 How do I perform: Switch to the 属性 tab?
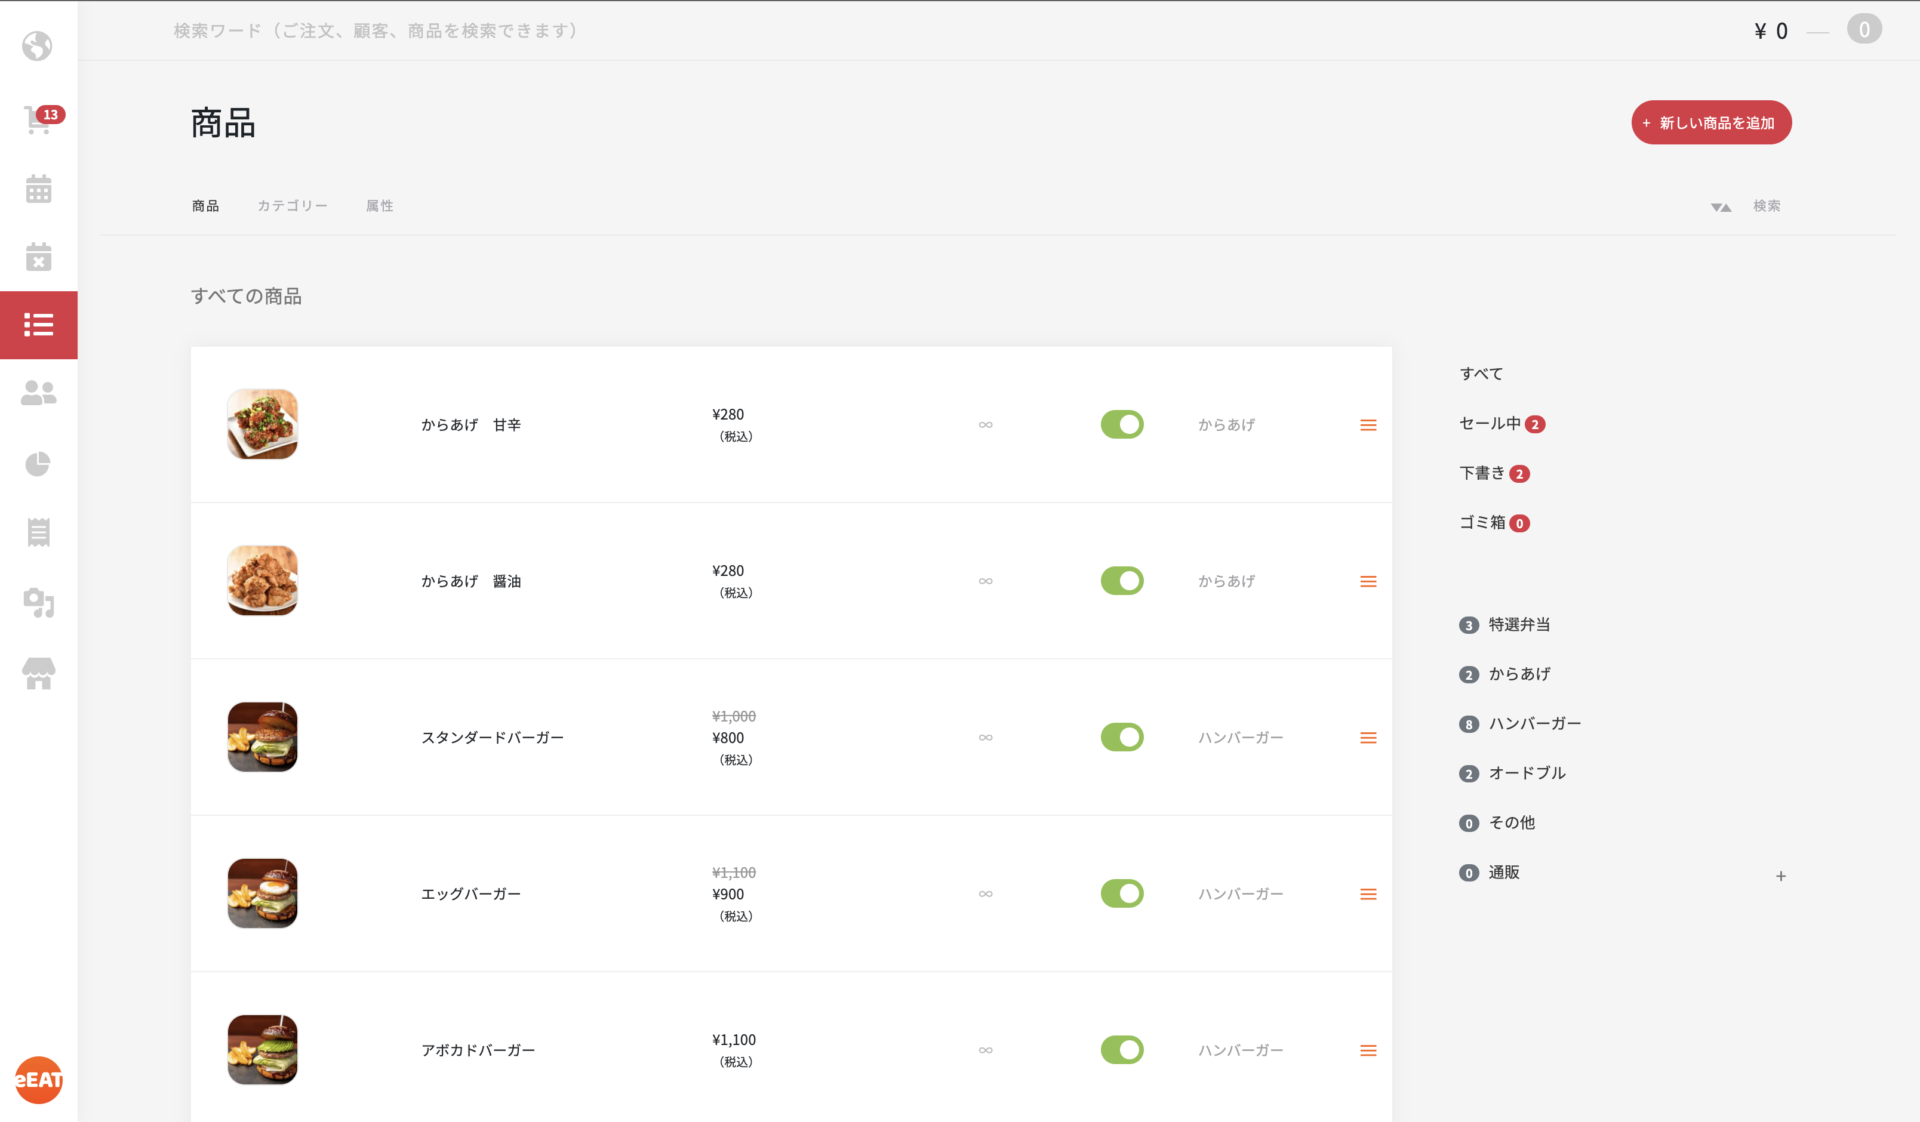click(x=379, y=206)
